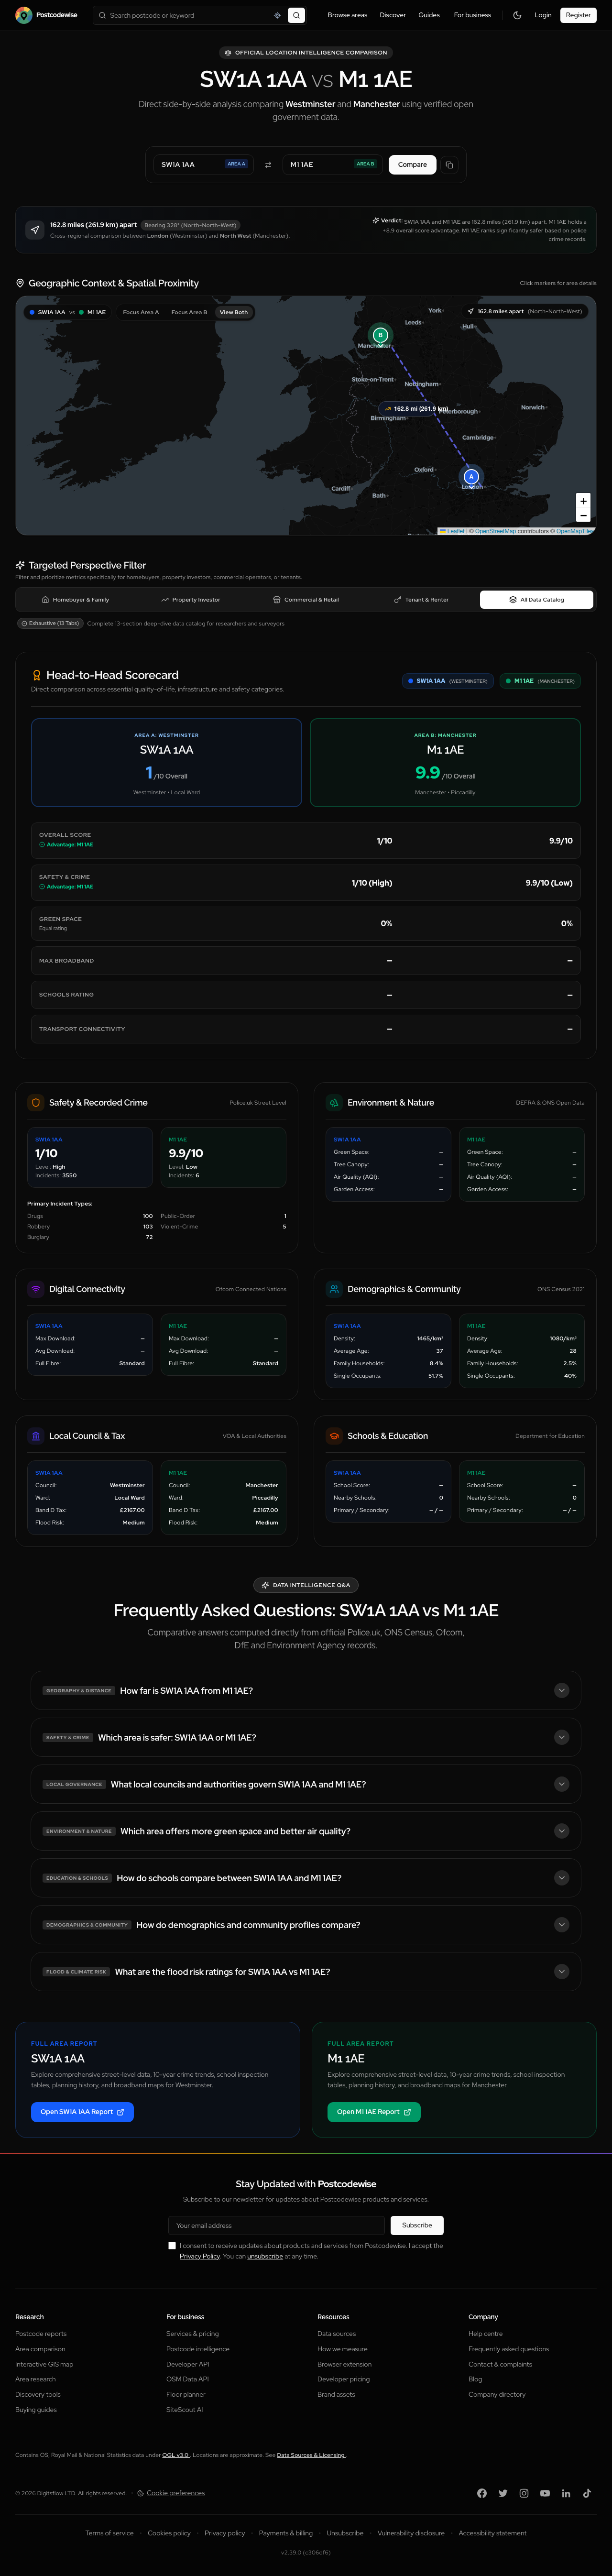Screen dimensions: 612x2576
Task: Expand 'How far is SW1A 1AA from M1 1AE?'
Action: (x=306, y=1690)
